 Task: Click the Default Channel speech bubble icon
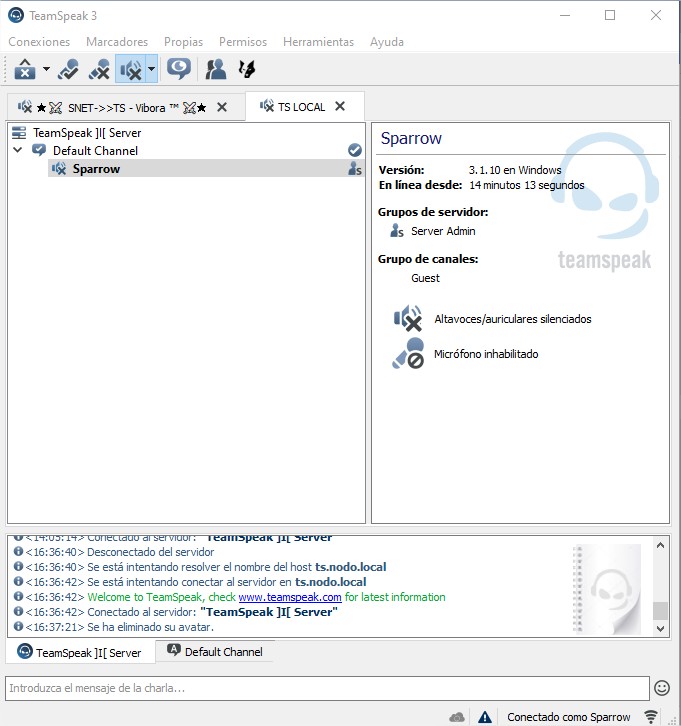(38, 150)
